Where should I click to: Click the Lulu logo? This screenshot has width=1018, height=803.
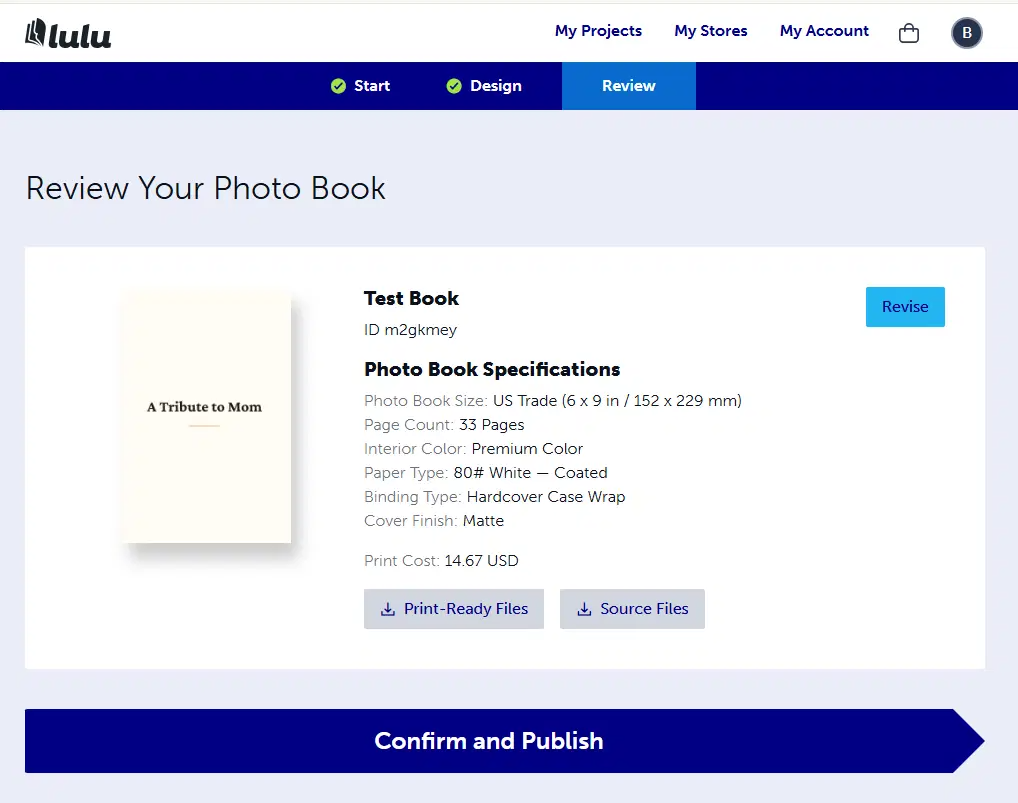(x=68, y=33)
